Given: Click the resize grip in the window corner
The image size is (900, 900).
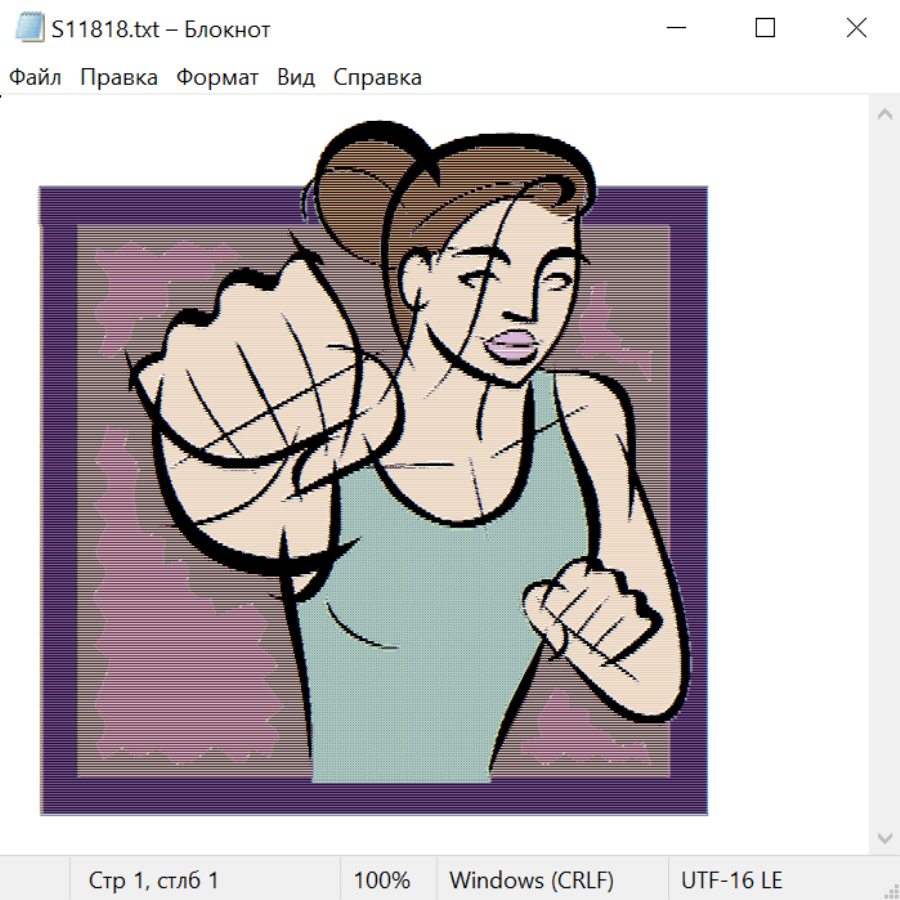Looking at the screenshot, I should pyautogui.click(x=890, y=890).
